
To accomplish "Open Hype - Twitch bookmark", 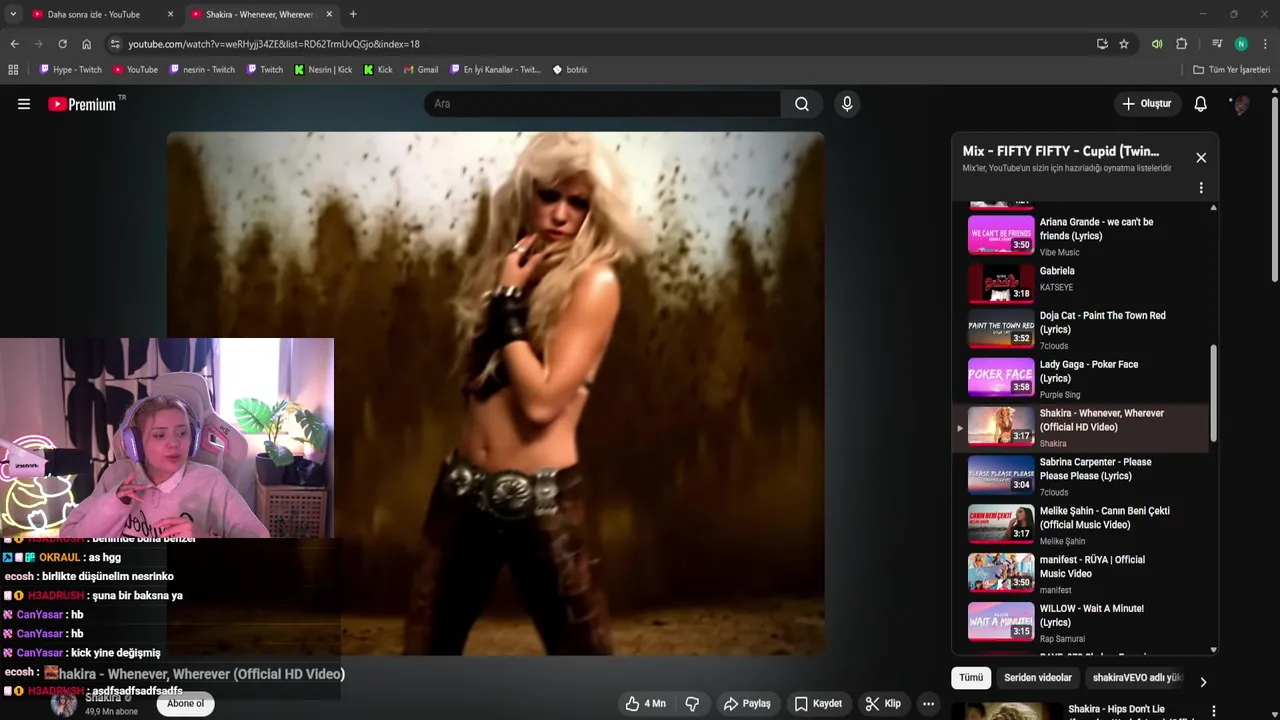I will point(70,70).
